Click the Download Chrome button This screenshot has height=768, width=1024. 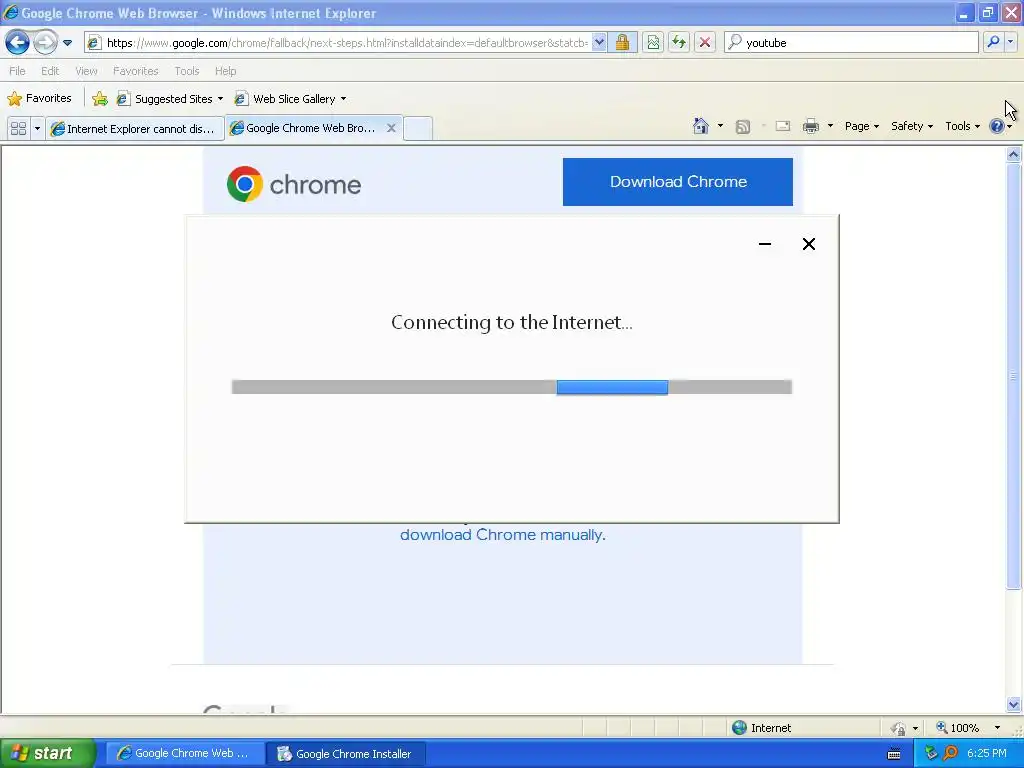pos(678,182)
